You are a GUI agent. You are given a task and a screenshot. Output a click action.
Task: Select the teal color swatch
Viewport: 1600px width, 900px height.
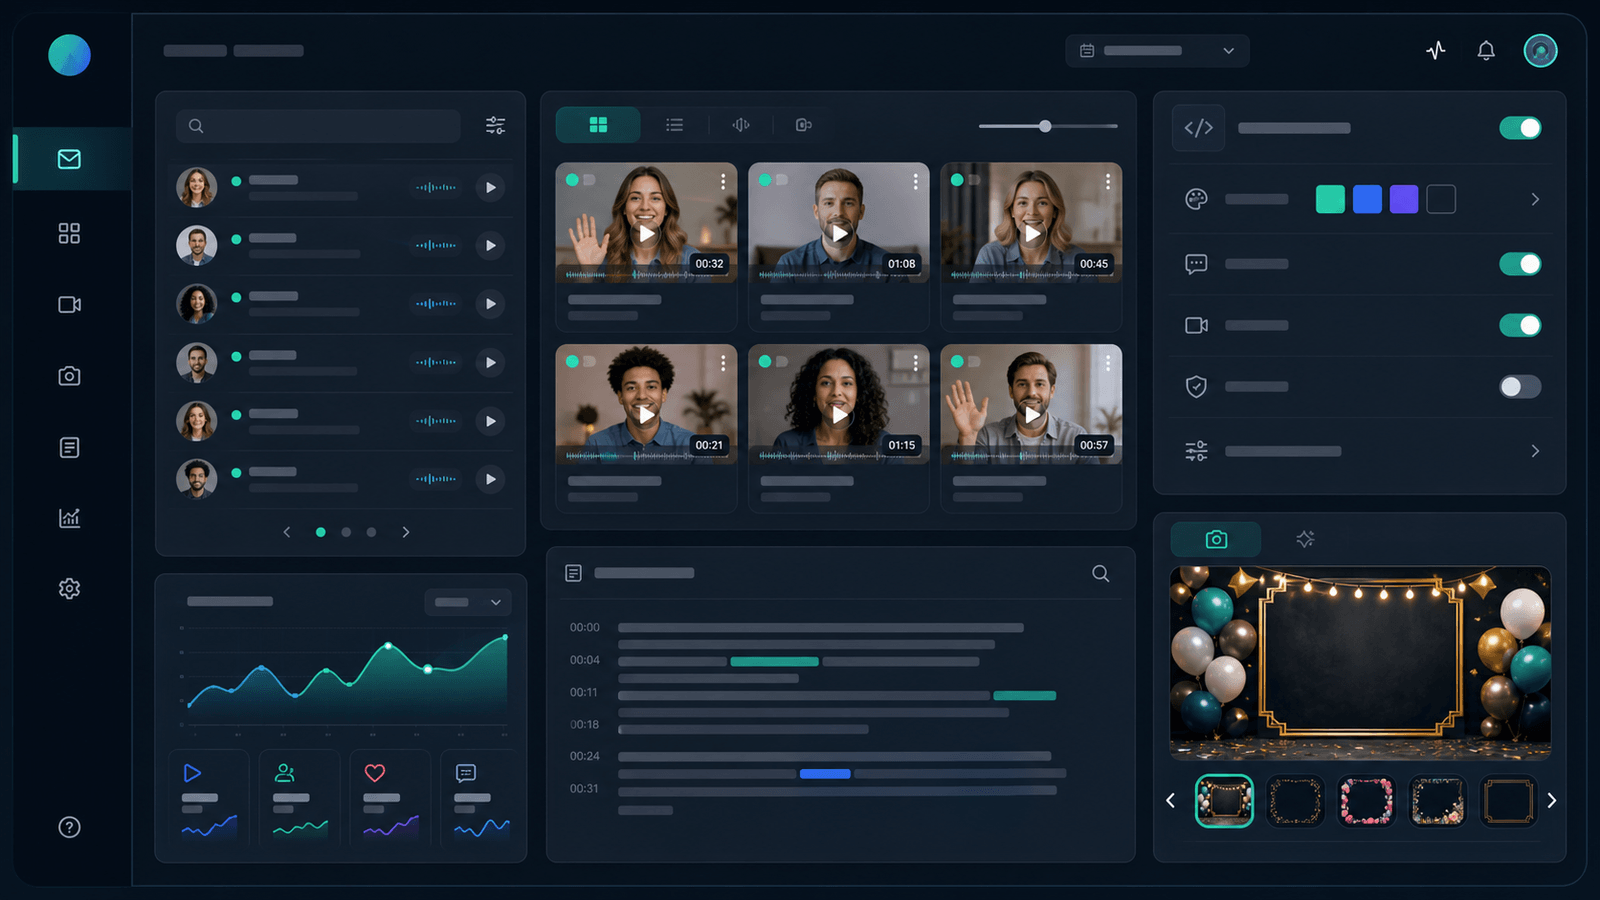click(x=1330, y=199)
